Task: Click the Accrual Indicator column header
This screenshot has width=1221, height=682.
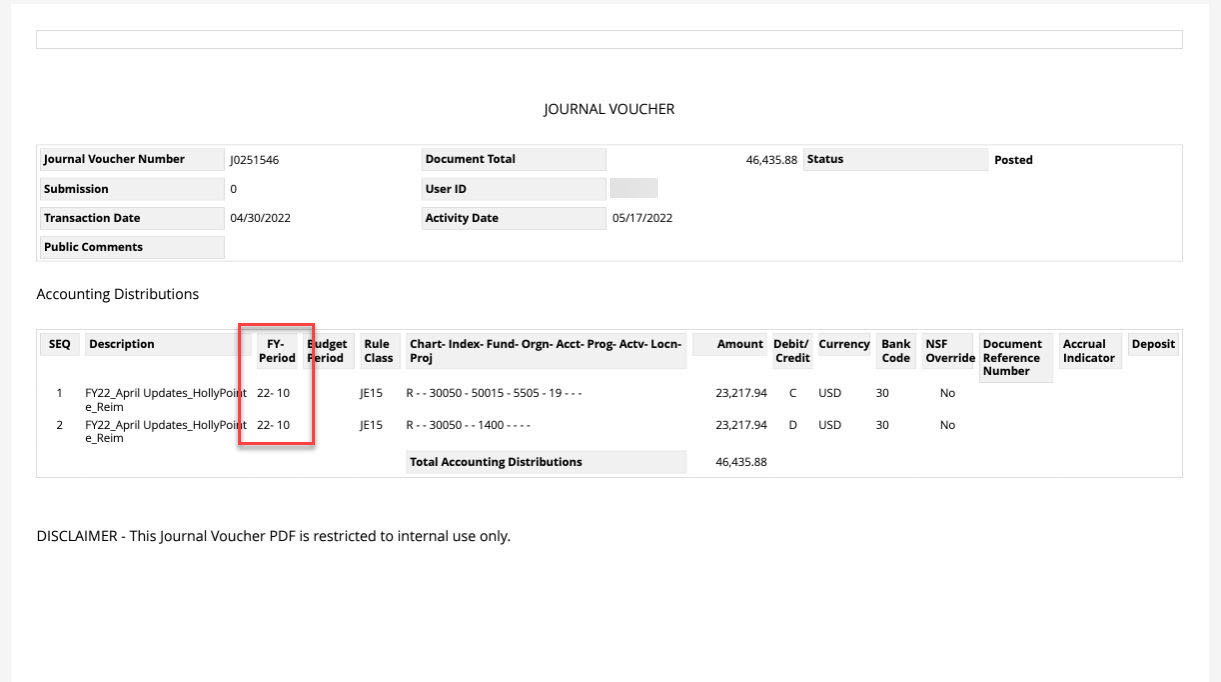Action: tap(1088, 351)
